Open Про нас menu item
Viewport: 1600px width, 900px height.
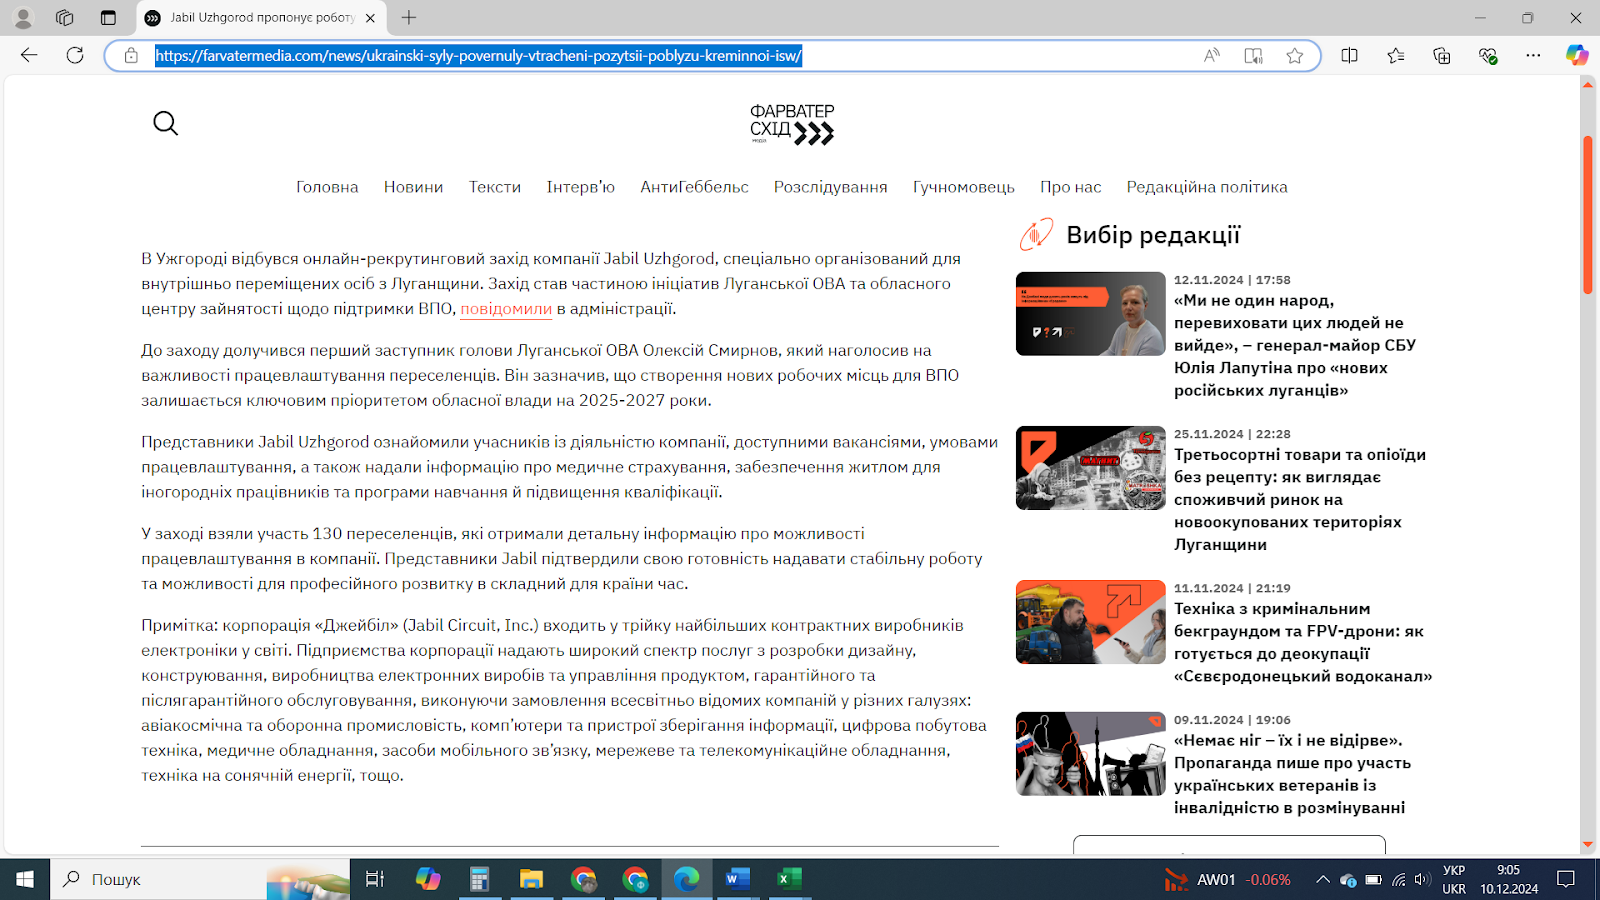click(1070, 187)
